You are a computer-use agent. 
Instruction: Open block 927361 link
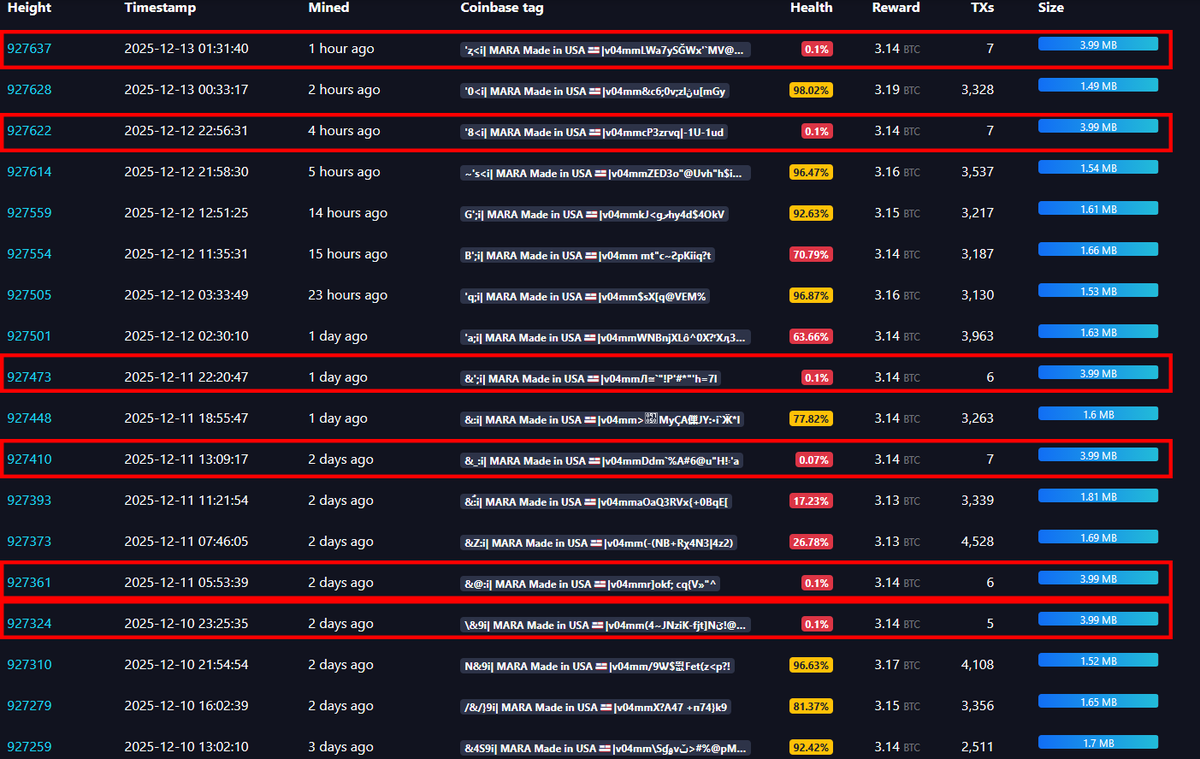pos(29,583)
